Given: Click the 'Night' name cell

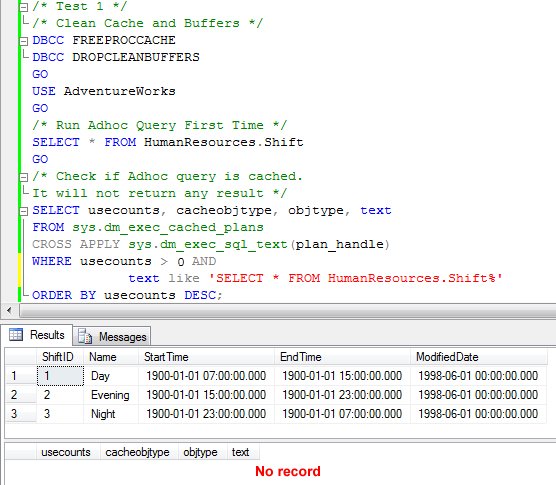Looking at the screenshot, I should [x=111, y=413].
